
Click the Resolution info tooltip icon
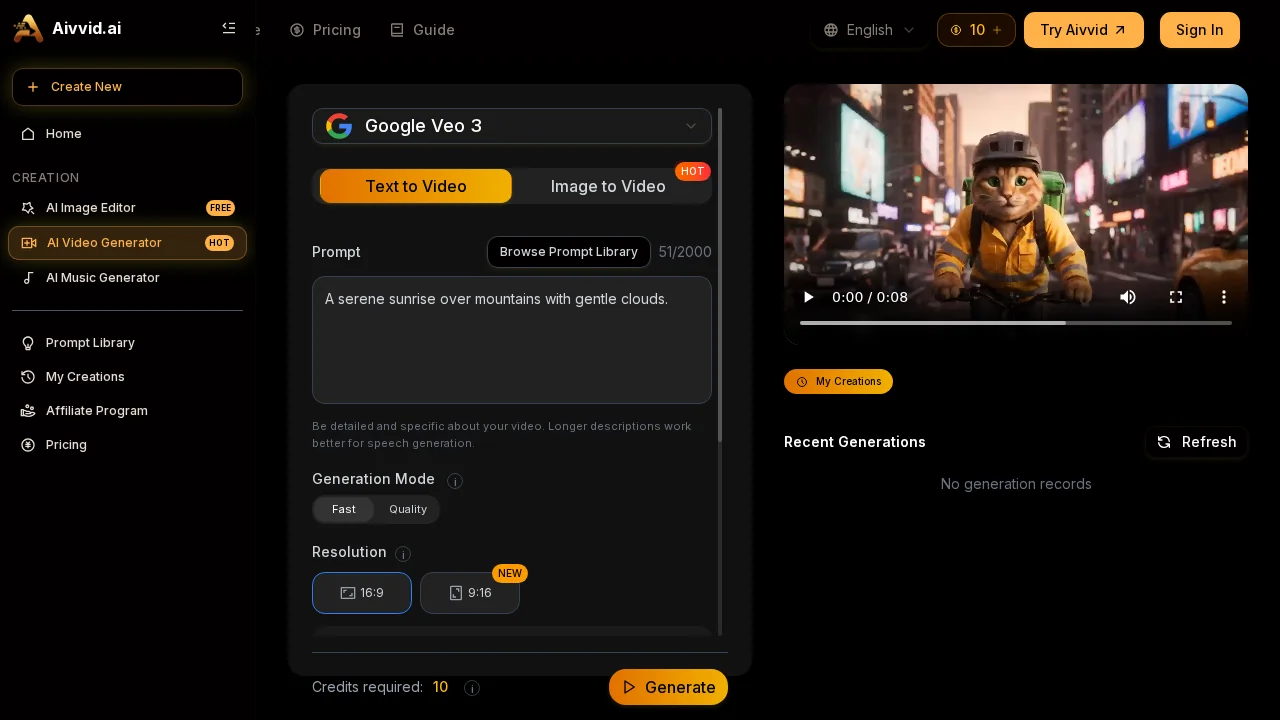(403, 554)
